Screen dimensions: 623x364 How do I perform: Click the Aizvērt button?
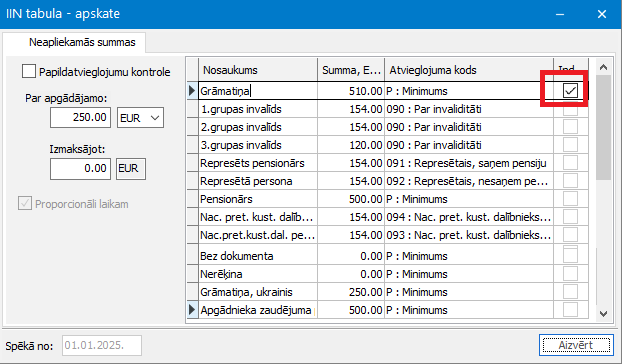[576, 345]
